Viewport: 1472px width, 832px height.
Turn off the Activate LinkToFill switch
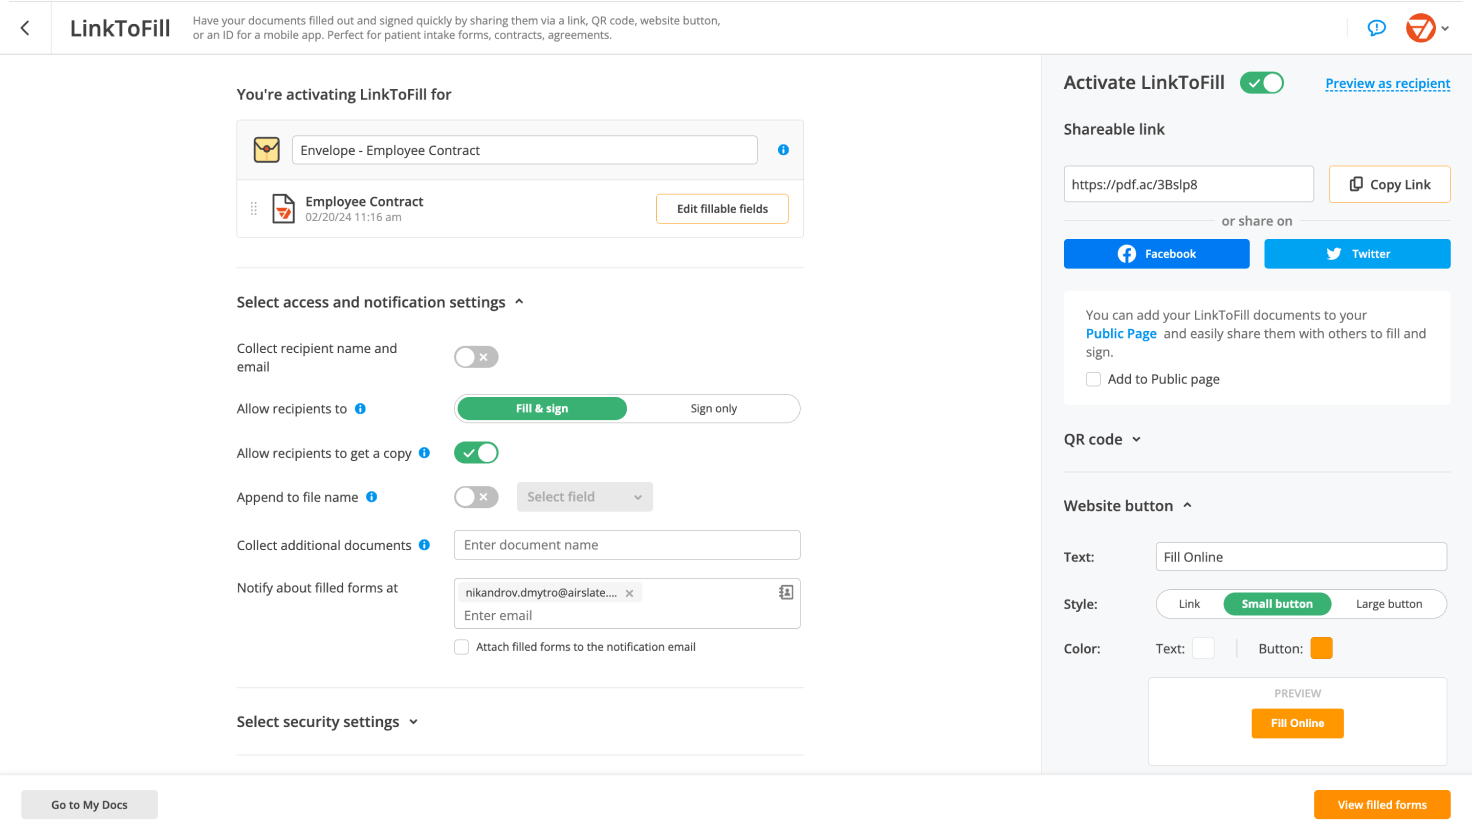[1262, 83]
